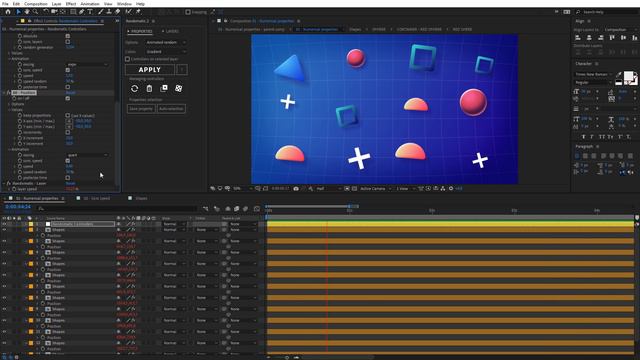Select the Brush tool
The height and width of the screenshot is (360, 640).
101,12
